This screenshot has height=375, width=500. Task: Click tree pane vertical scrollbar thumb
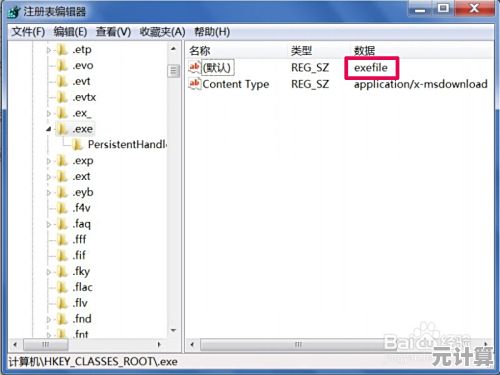click(x=173, y=71)
